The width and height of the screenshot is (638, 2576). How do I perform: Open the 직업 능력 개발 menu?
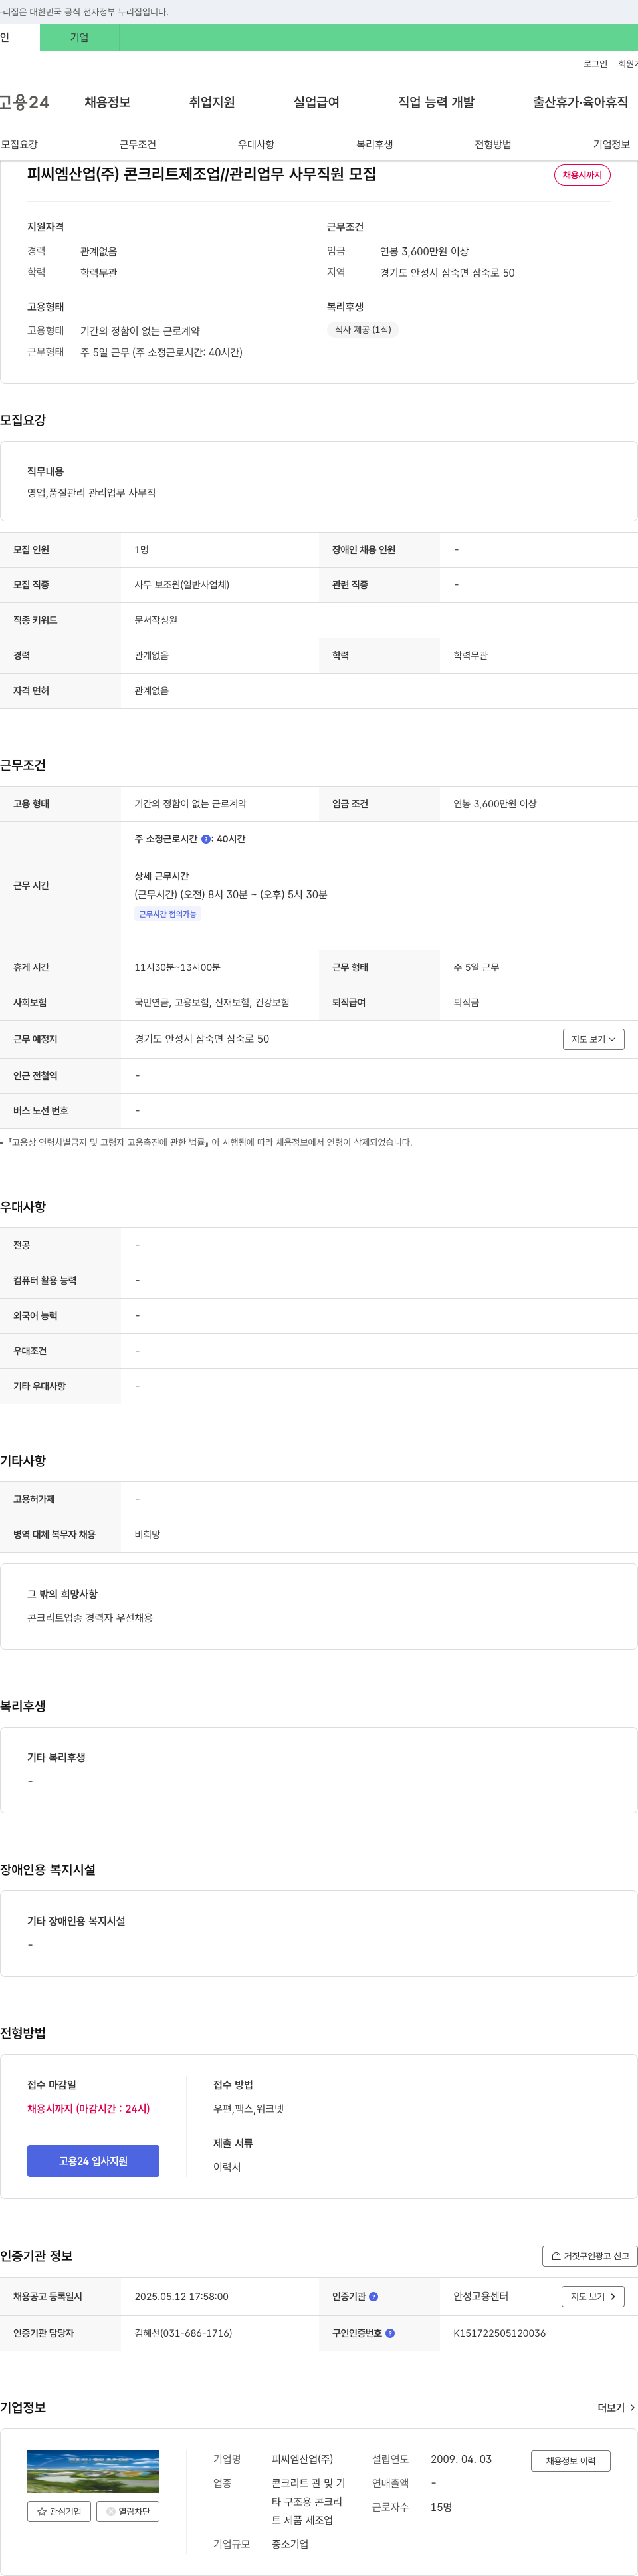coord(436,102)
